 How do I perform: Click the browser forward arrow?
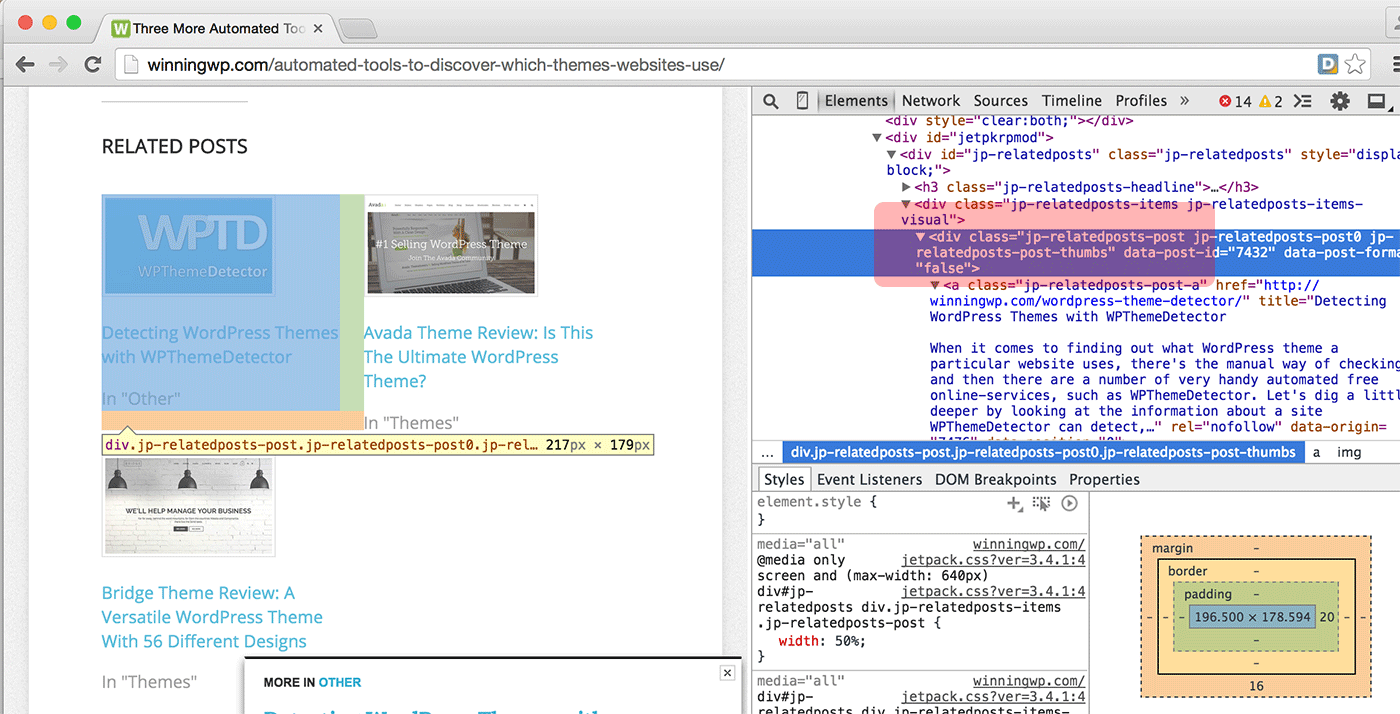pyautogui.click(x=58, y=65)
